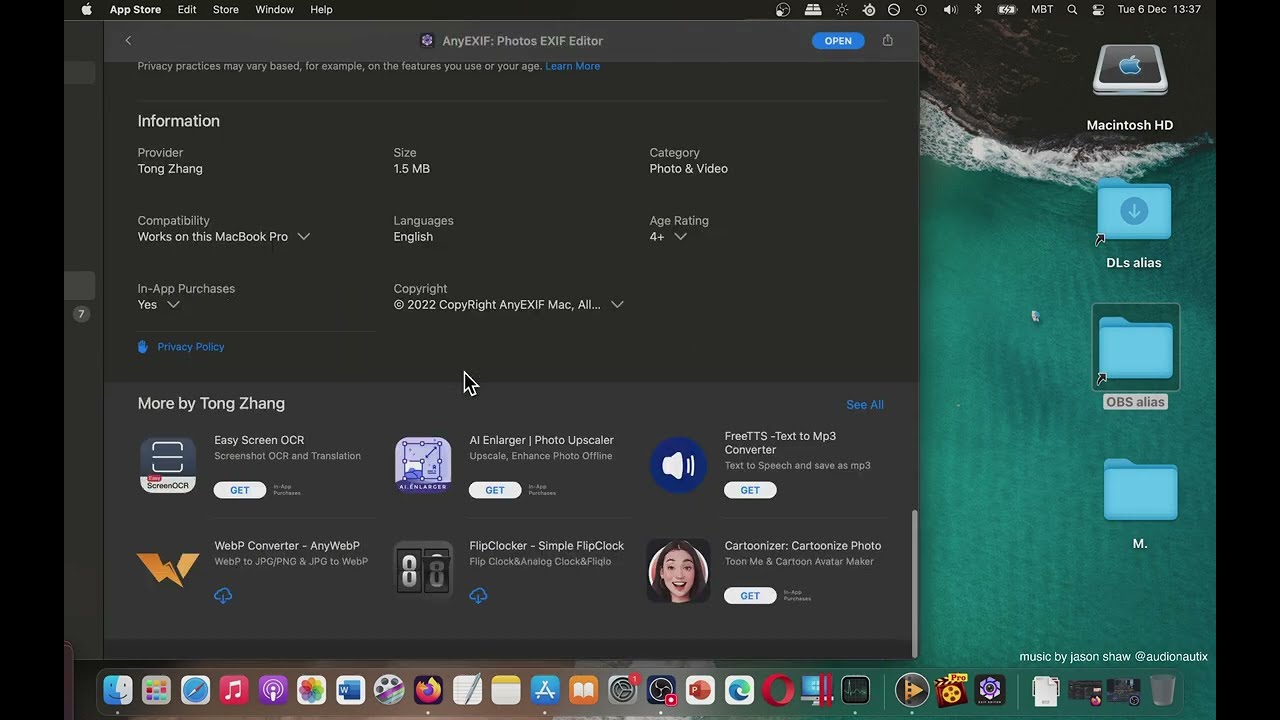The image size is (1280, 720).
Task: Open FreeTTS speaker app icon
Action: [x=678, y=465]
